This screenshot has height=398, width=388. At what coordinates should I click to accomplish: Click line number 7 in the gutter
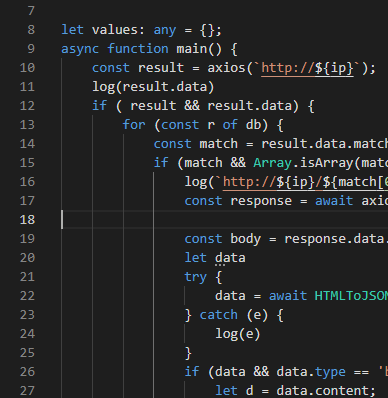point(31,11)
